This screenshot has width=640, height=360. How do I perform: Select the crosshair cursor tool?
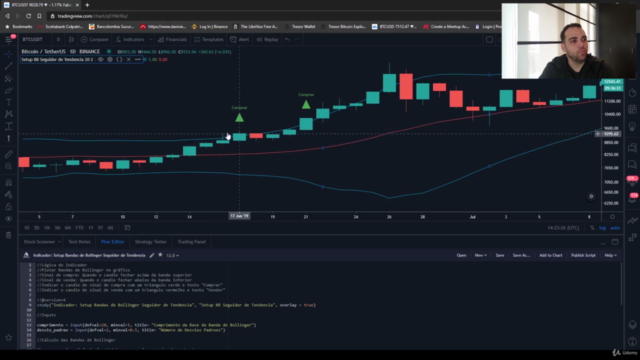point(9,54)
